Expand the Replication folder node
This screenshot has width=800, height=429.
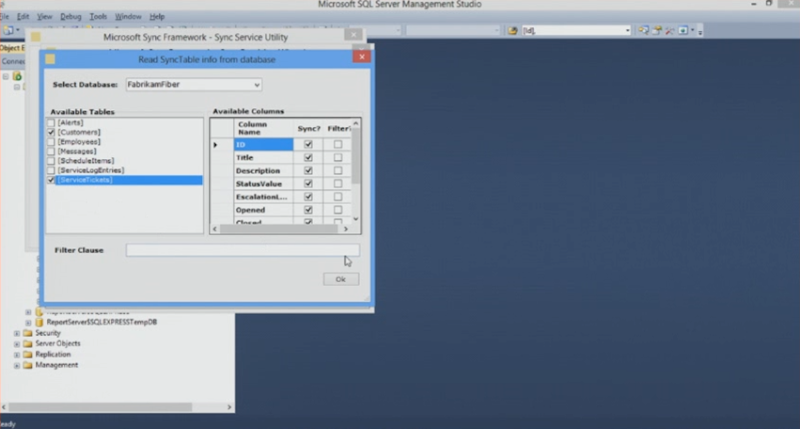(17, 355)
